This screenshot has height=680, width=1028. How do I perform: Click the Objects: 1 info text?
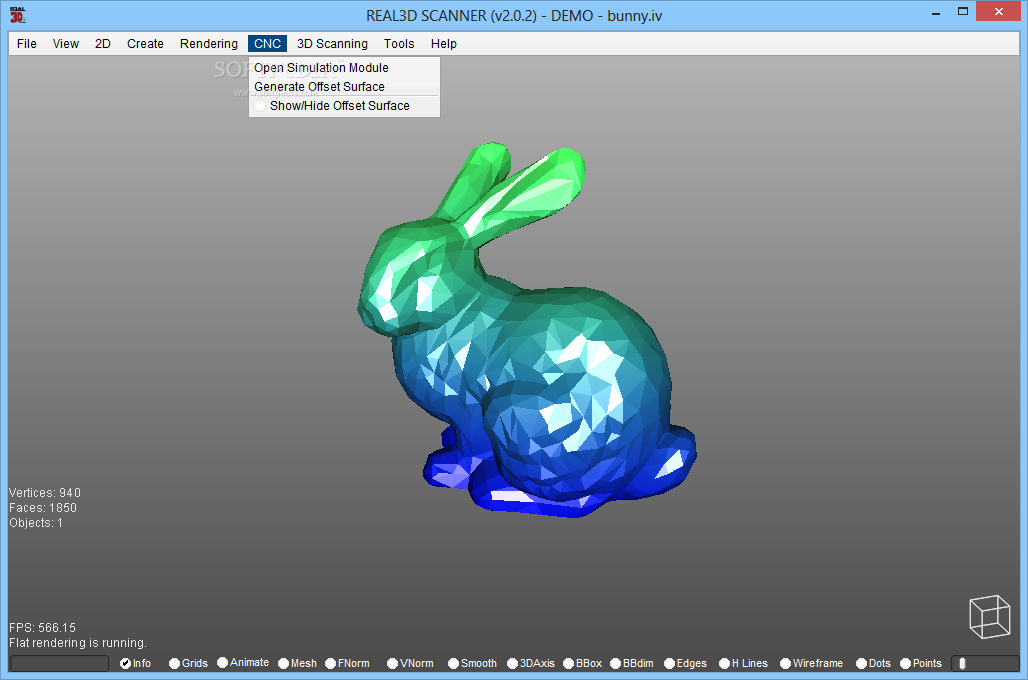[35, 523]
